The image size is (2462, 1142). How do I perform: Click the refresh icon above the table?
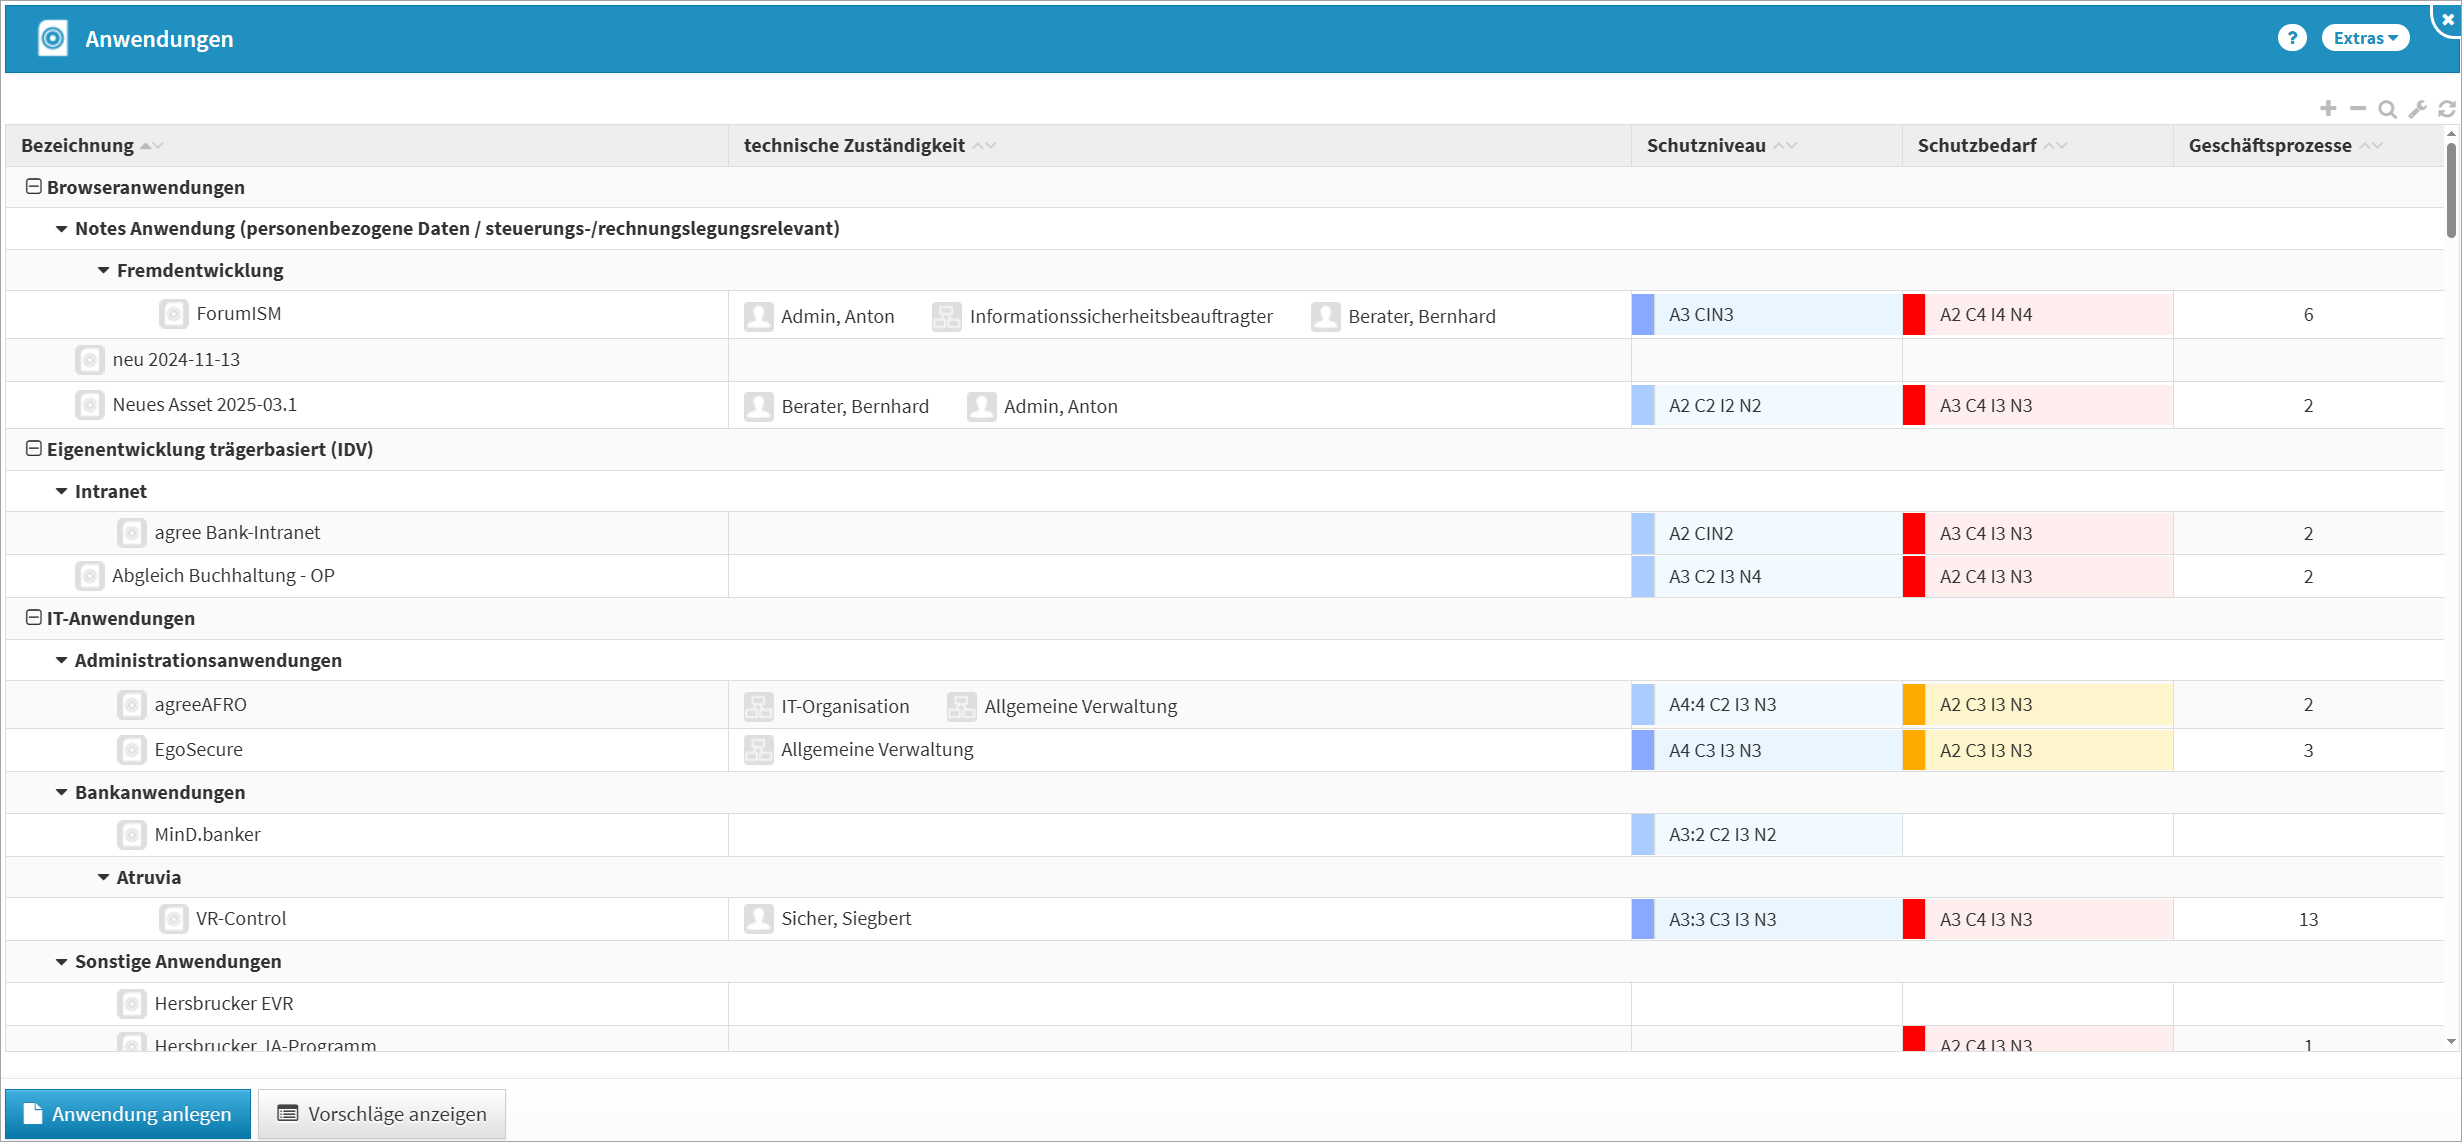coord(2447,109)
